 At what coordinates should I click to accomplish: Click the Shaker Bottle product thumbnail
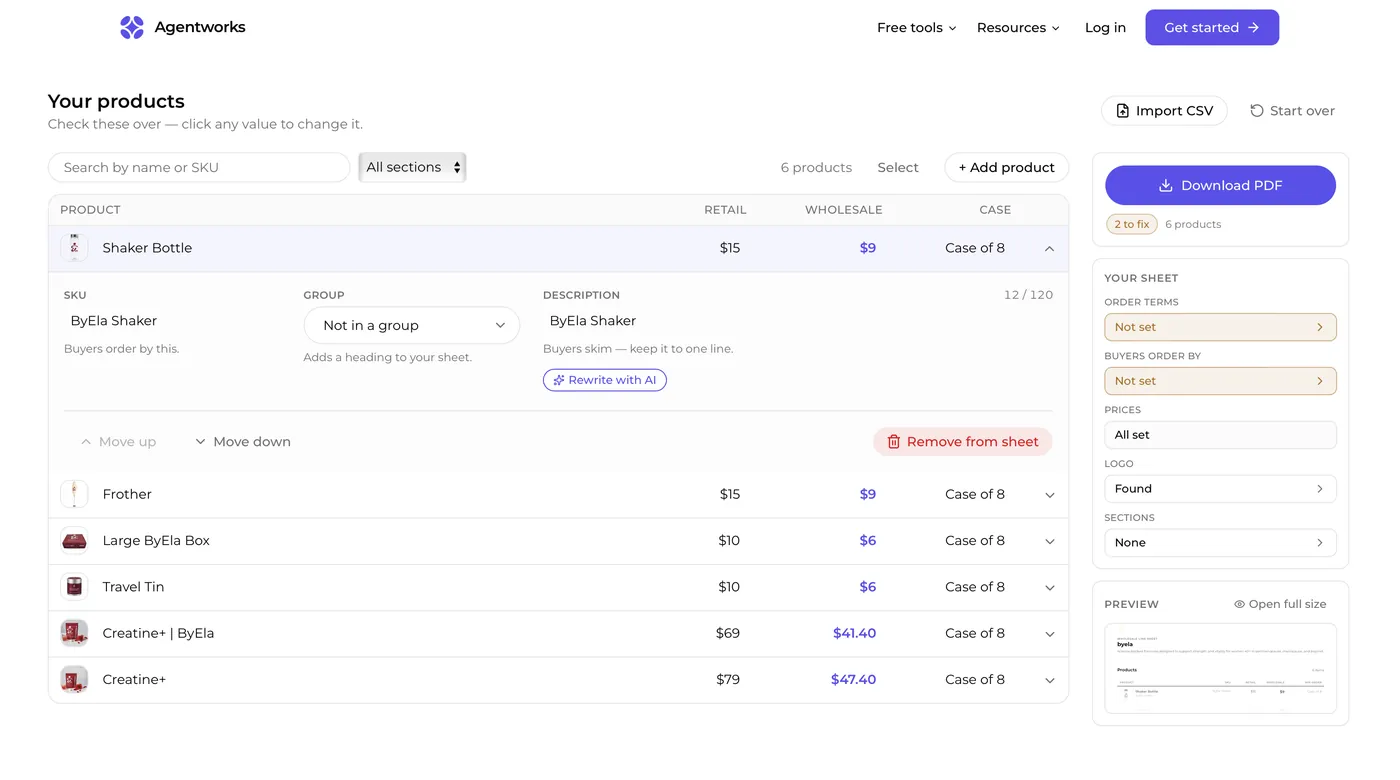pyautogui.click(x=74, y=248)
